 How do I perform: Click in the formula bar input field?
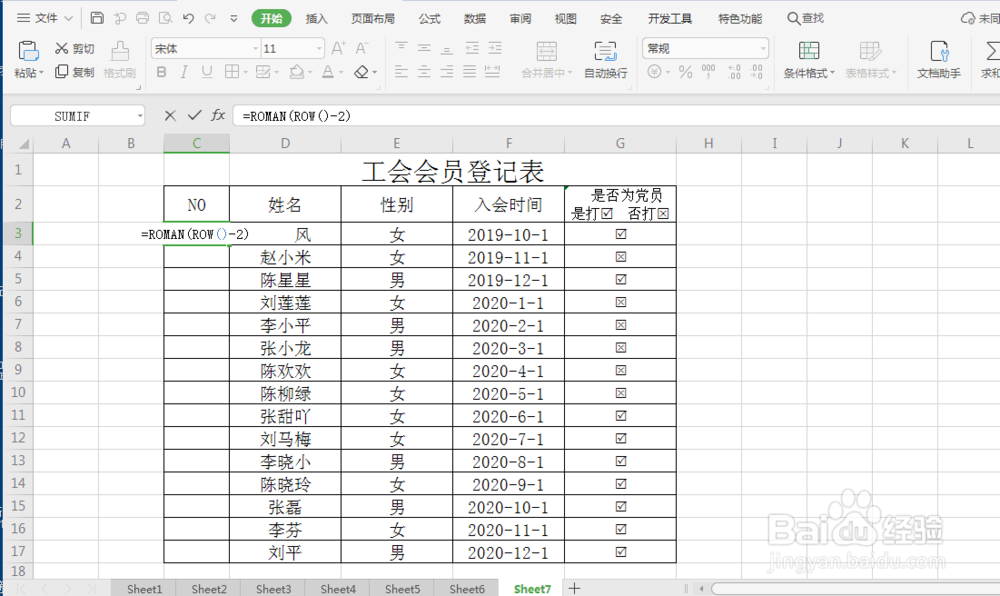pos(616,116)
